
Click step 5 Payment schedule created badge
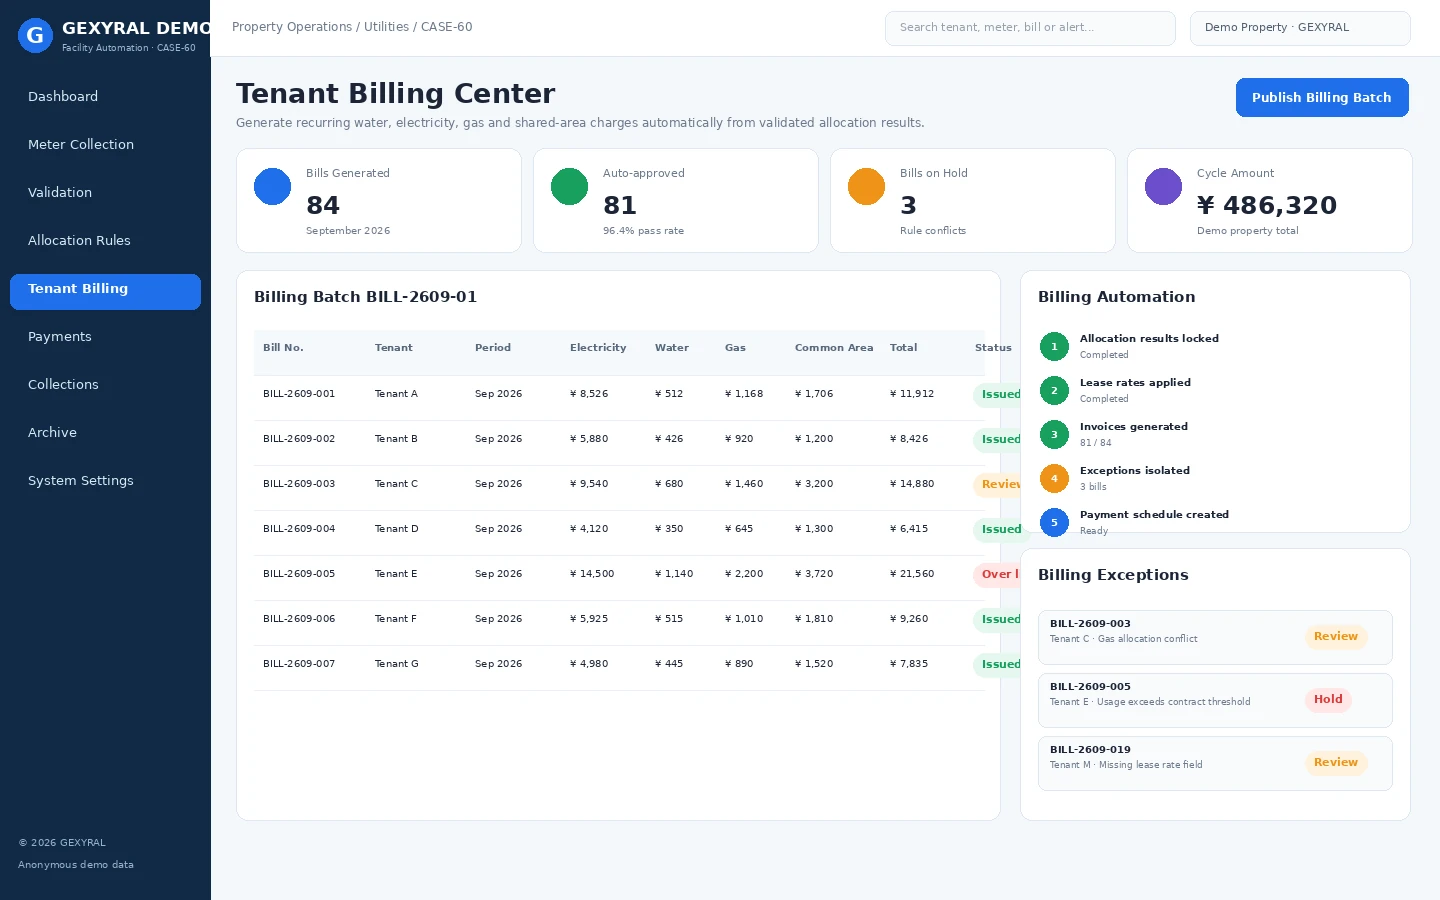(1054, 523)
